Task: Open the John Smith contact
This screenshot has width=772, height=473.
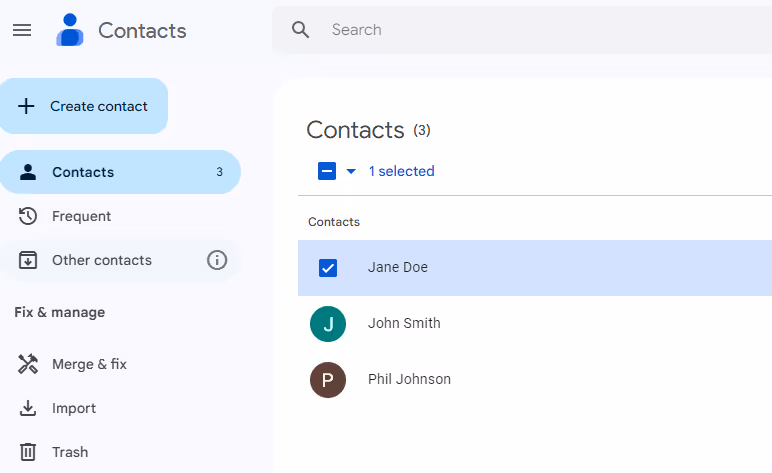Action: tap(535, 323)
